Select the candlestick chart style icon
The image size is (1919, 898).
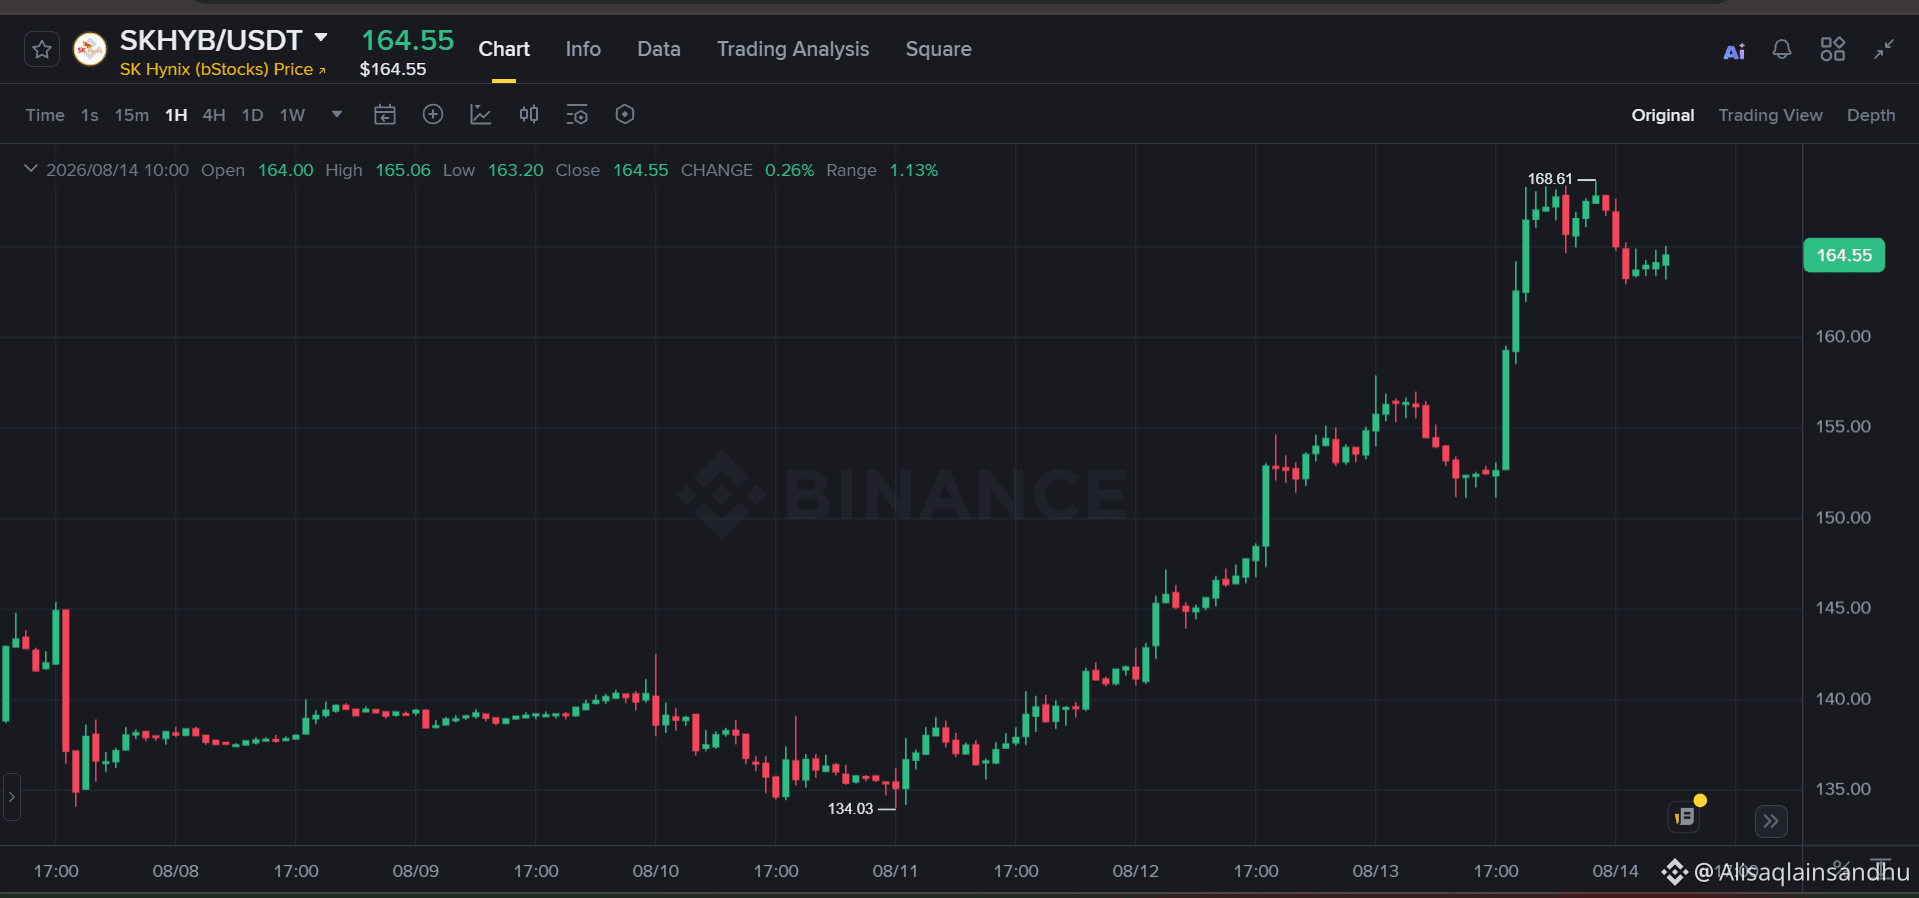(x=529, y=115)
